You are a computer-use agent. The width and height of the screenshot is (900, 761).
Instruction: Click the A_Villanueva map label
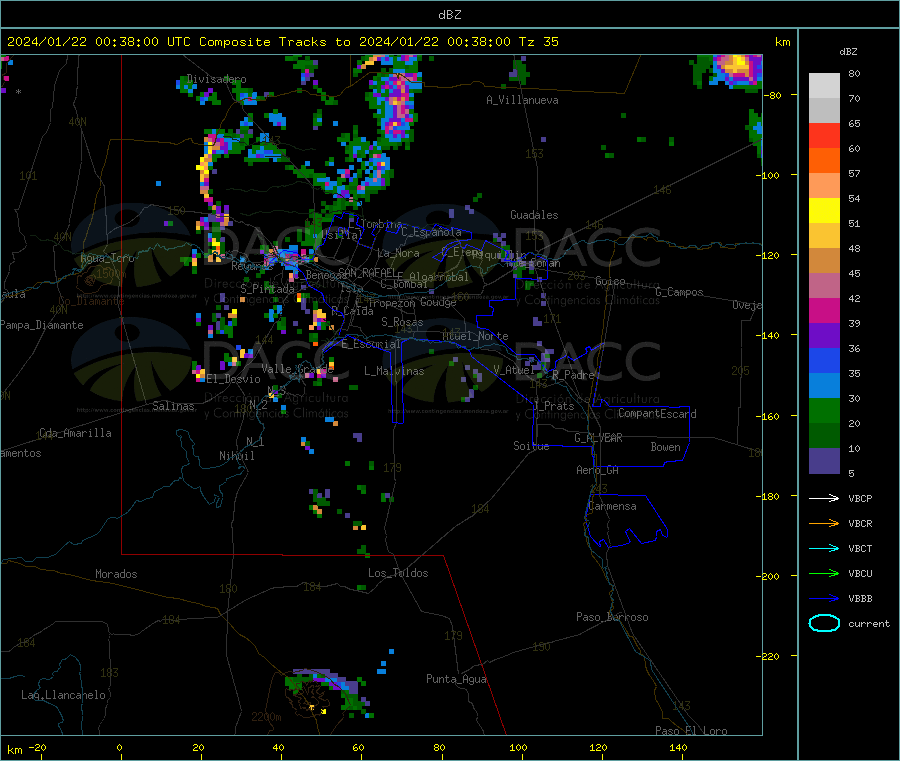(522, 100)
